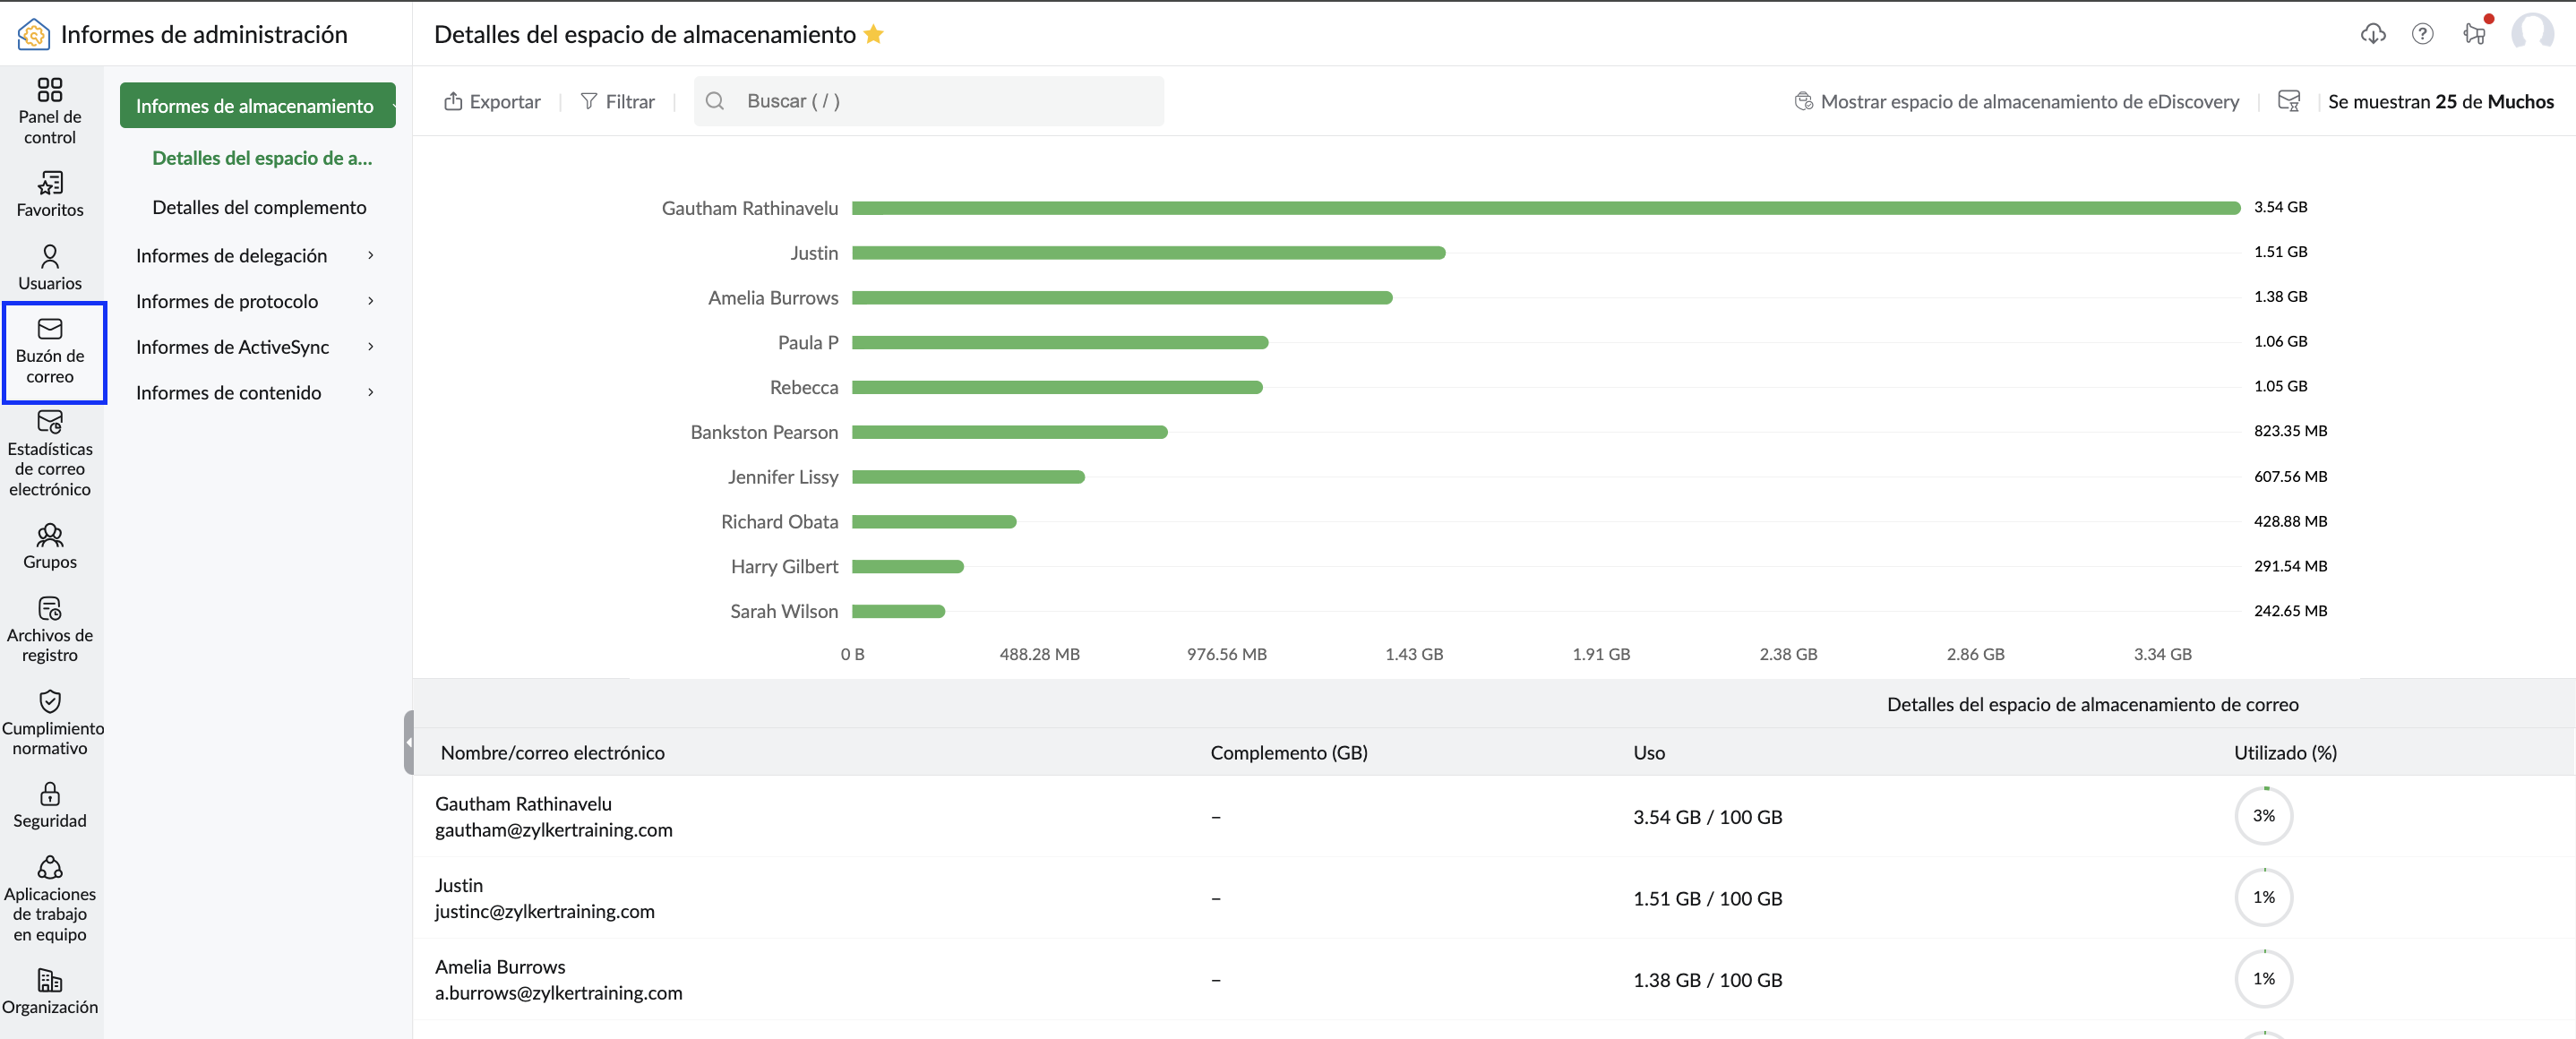2576x1039 pixels.
Task: Click Se muestran 25 de Muchos text
Action: (x=2440, y=101)
